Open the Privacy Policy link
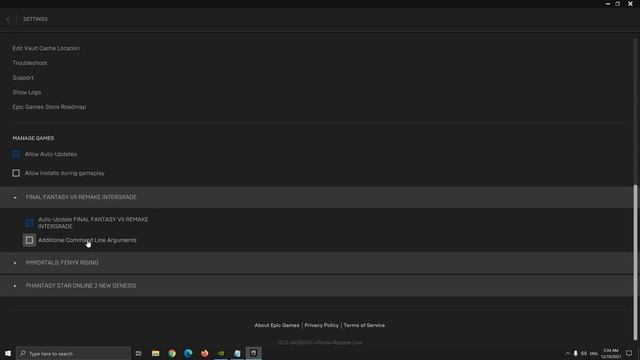This screenshot has width=640, height=360. [x=321, y=325]
